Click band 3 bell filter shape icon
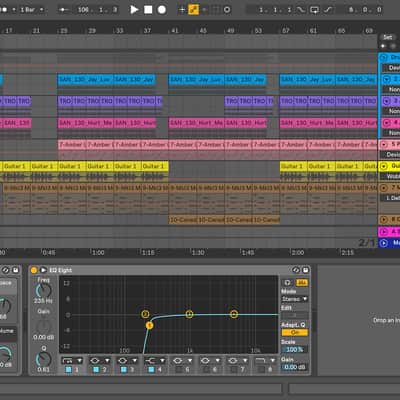The width and height of the screenshot is (400, 400). coord(122,361)
